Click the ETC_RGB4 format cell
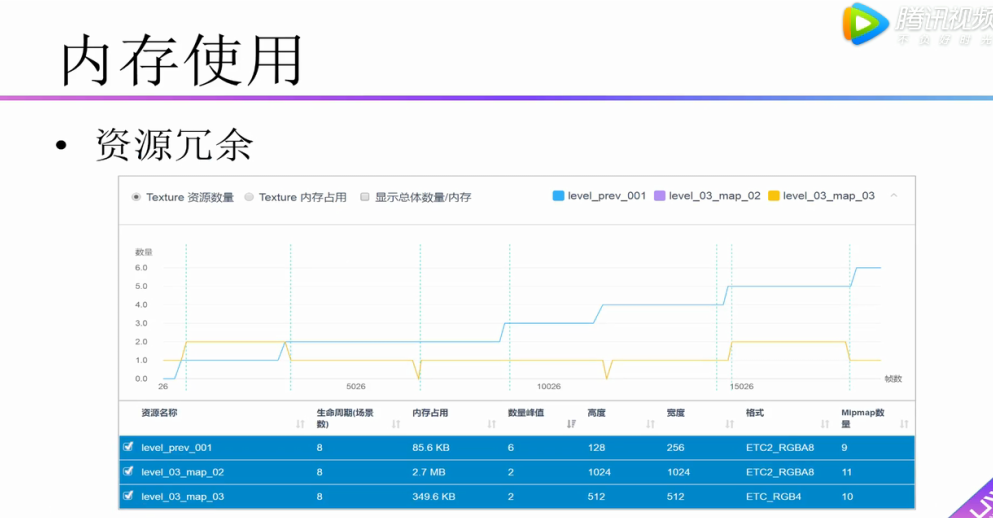 point(773,497)
